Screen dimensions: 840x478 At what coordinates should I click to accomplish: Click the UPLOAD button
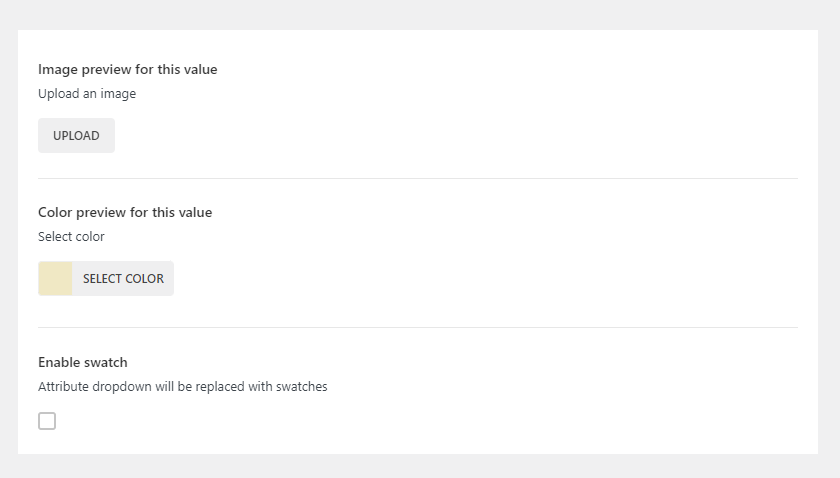[x=76, y=136]
